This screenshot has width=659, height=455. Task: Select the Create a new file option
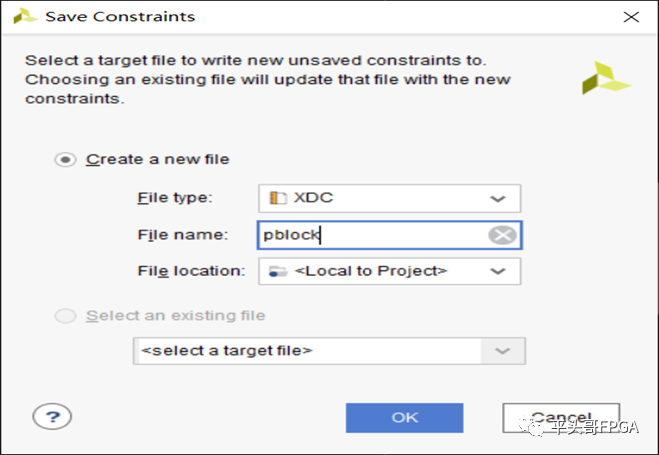(66, 159)
